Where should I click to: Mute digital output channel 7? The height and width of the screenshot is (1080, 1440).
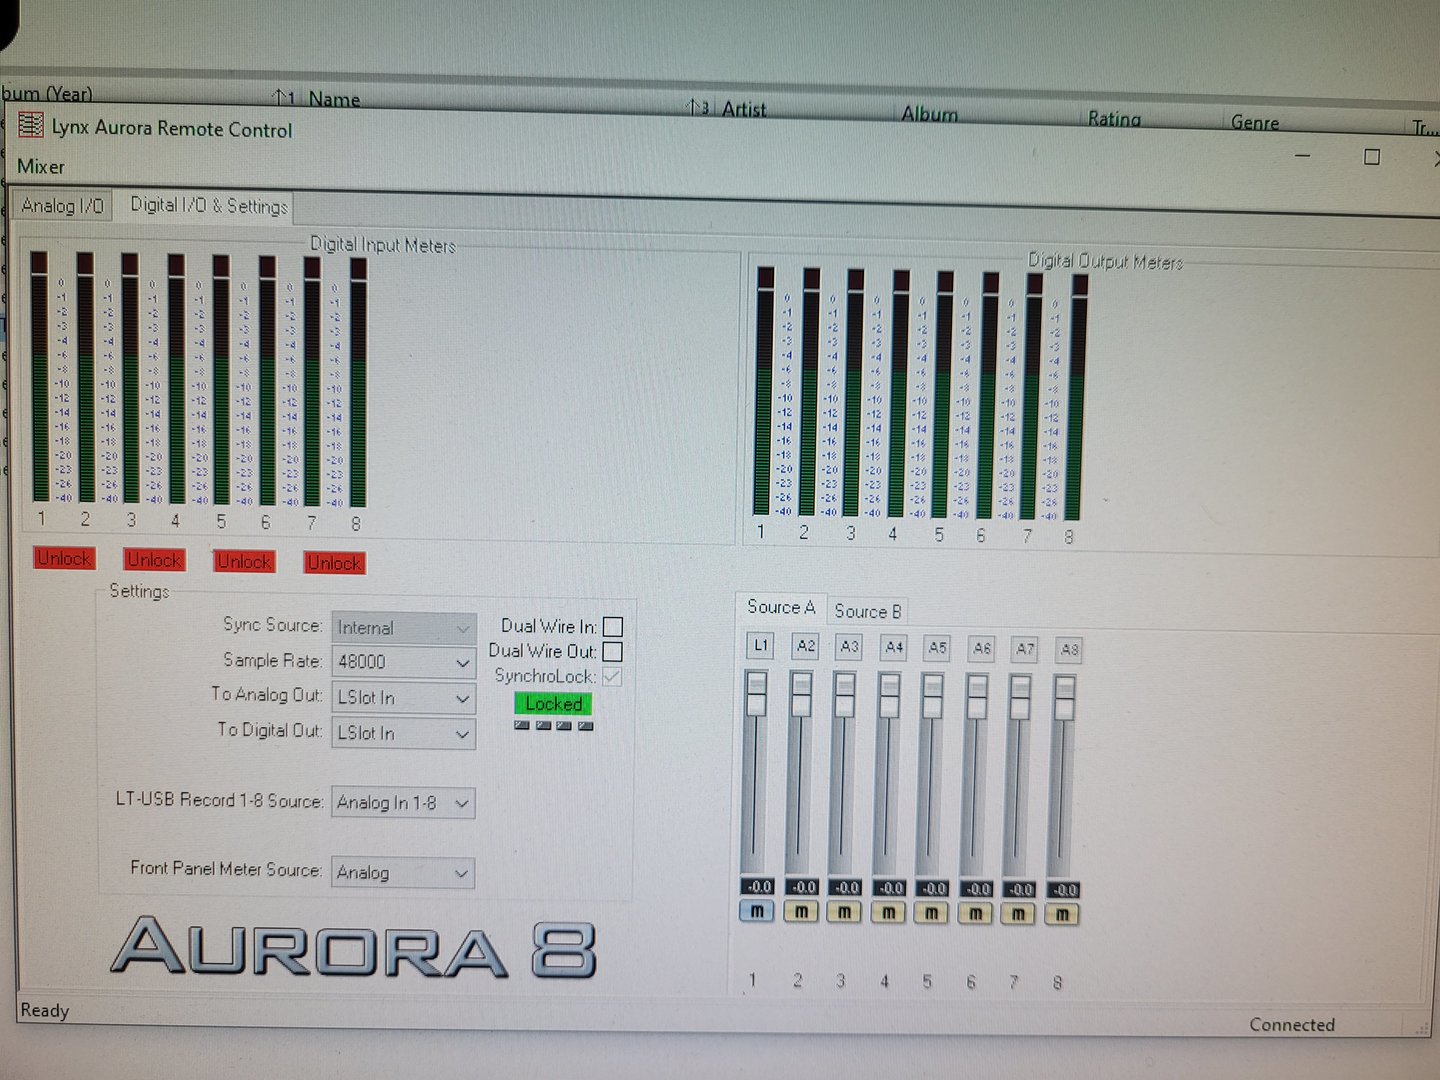point(1019,914)
